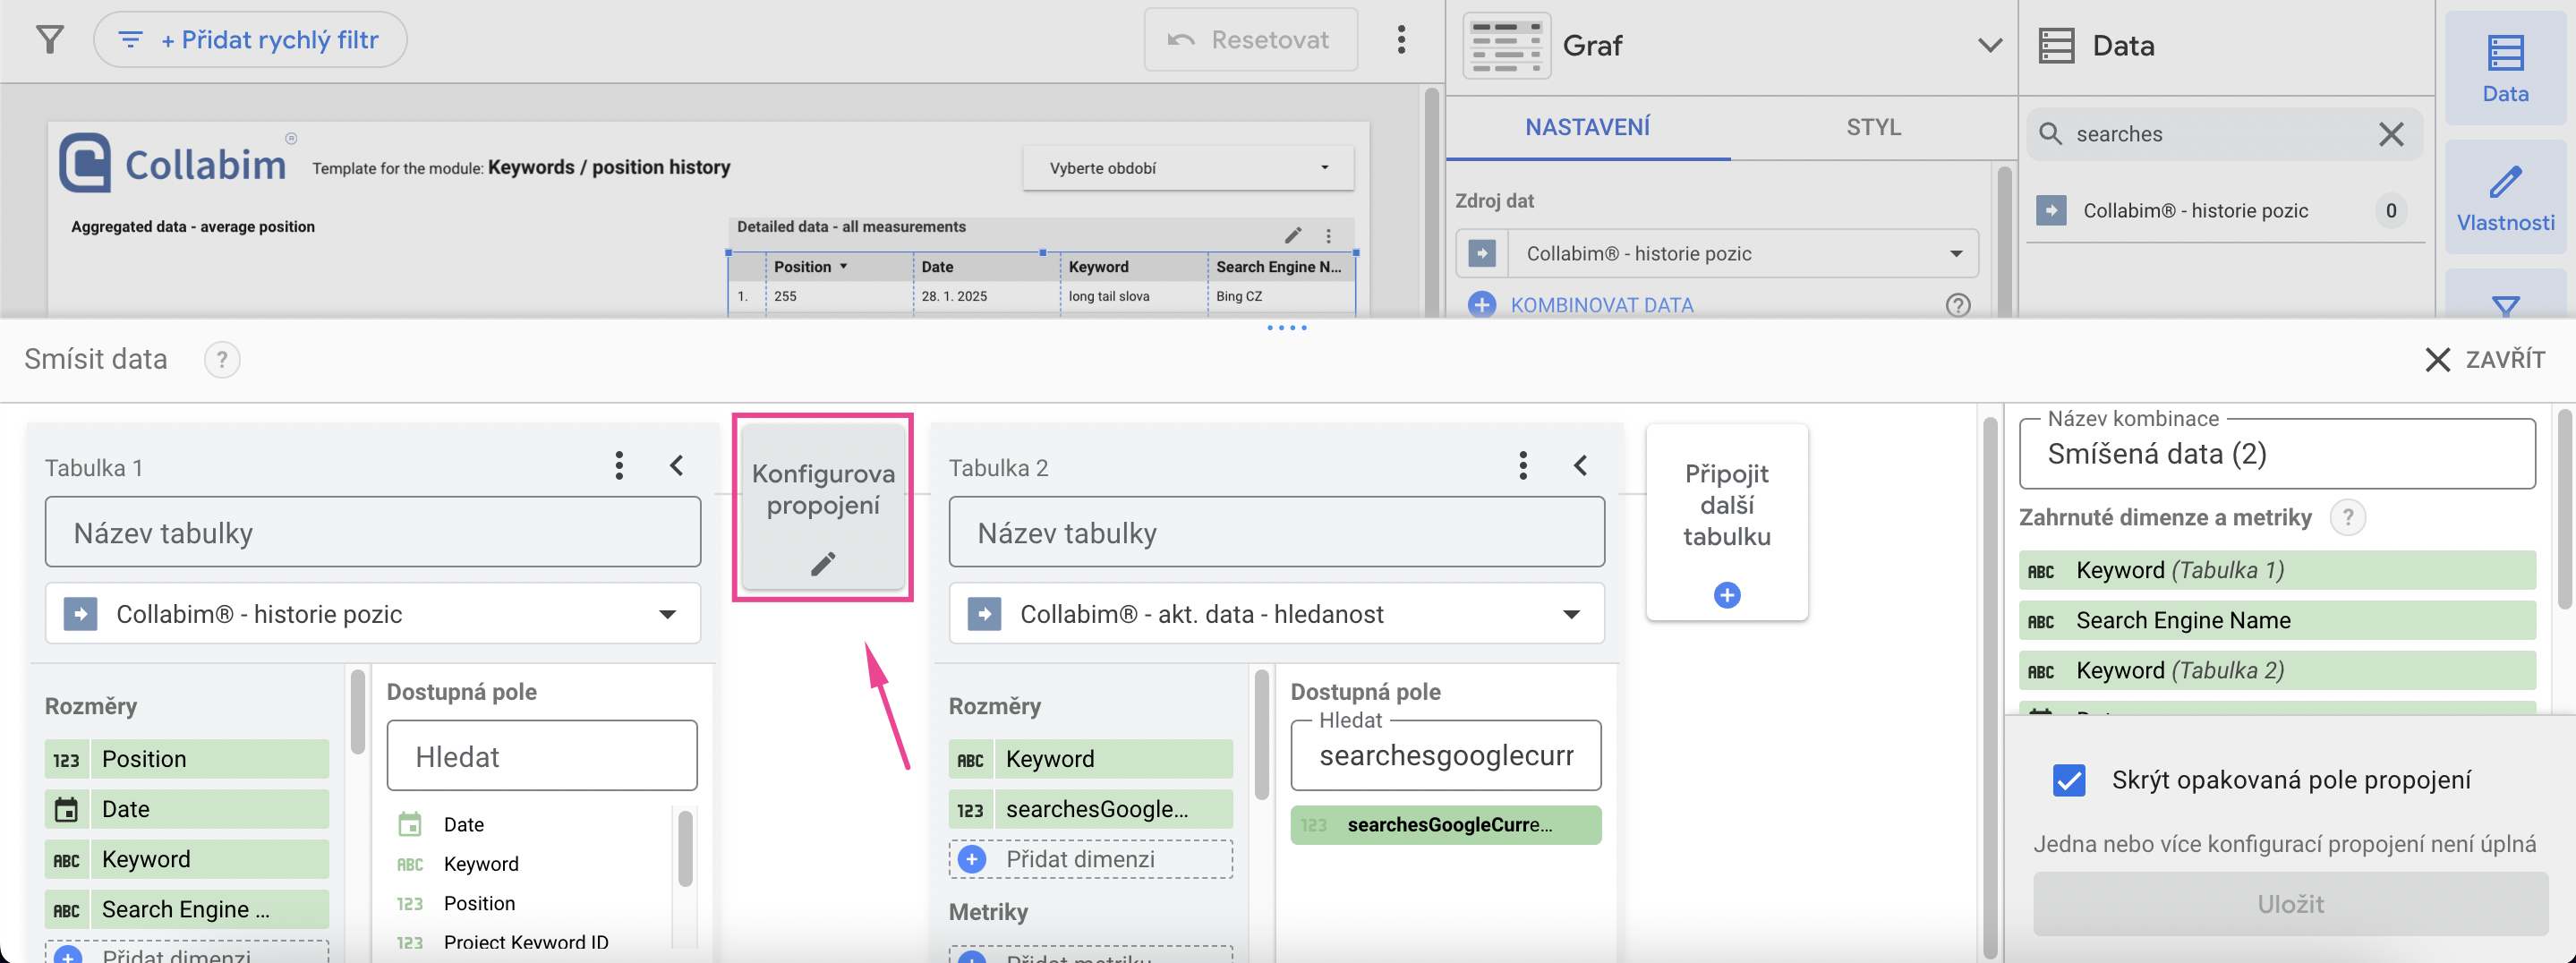
Task: Collapse Tabulka 2 with the chevron
Action: tap(1580, 465)
